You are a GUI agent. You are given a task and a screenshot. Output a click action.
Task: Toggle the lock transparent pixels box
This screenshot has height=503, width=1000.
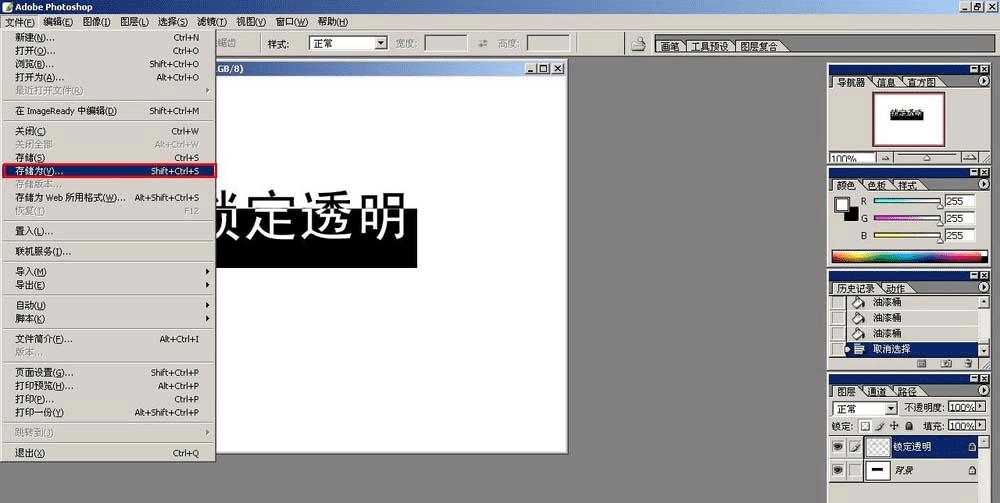click(865, 426)
